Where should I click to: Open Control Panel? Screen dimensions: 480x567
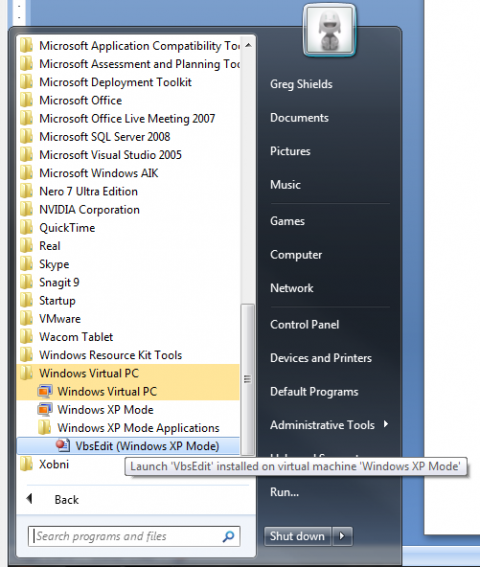pos(305,325)
